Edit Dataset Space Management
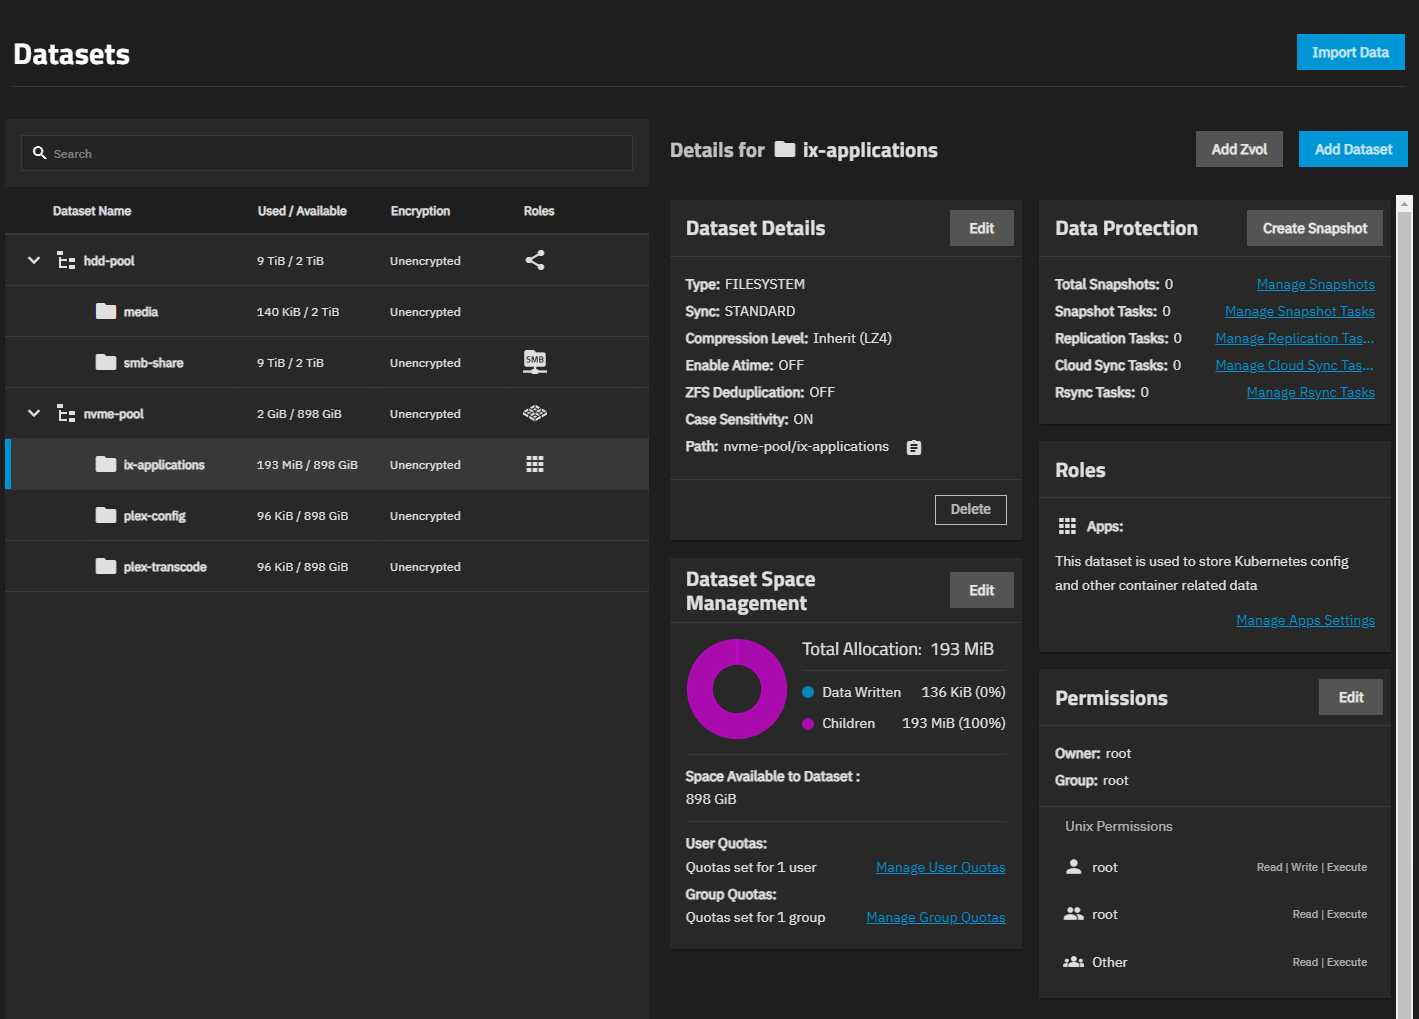Screen dimensions: 1419x1019 [x=981, y=590]
